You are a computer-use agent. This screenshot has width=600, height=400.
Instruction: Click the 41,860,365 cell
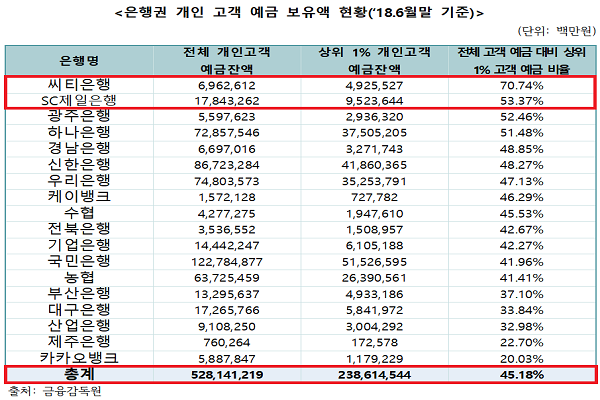pyautogui.click(x=375, y=165)
